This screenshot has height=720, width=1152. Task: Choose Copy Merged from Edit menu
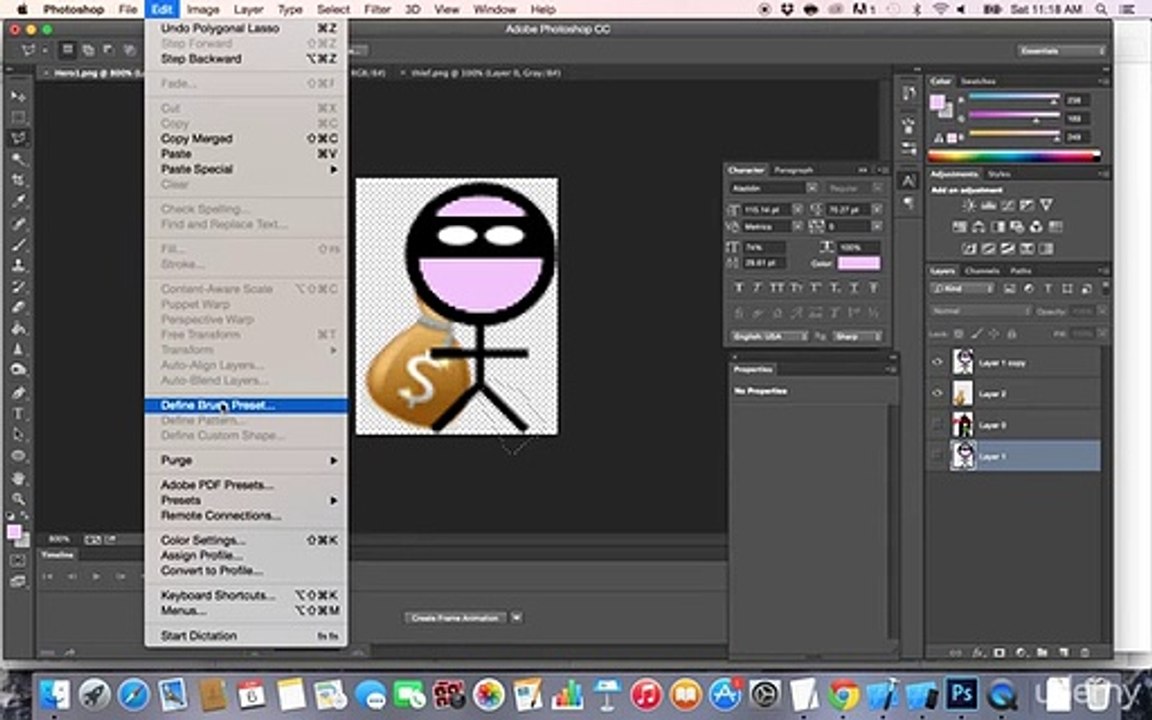246,138
